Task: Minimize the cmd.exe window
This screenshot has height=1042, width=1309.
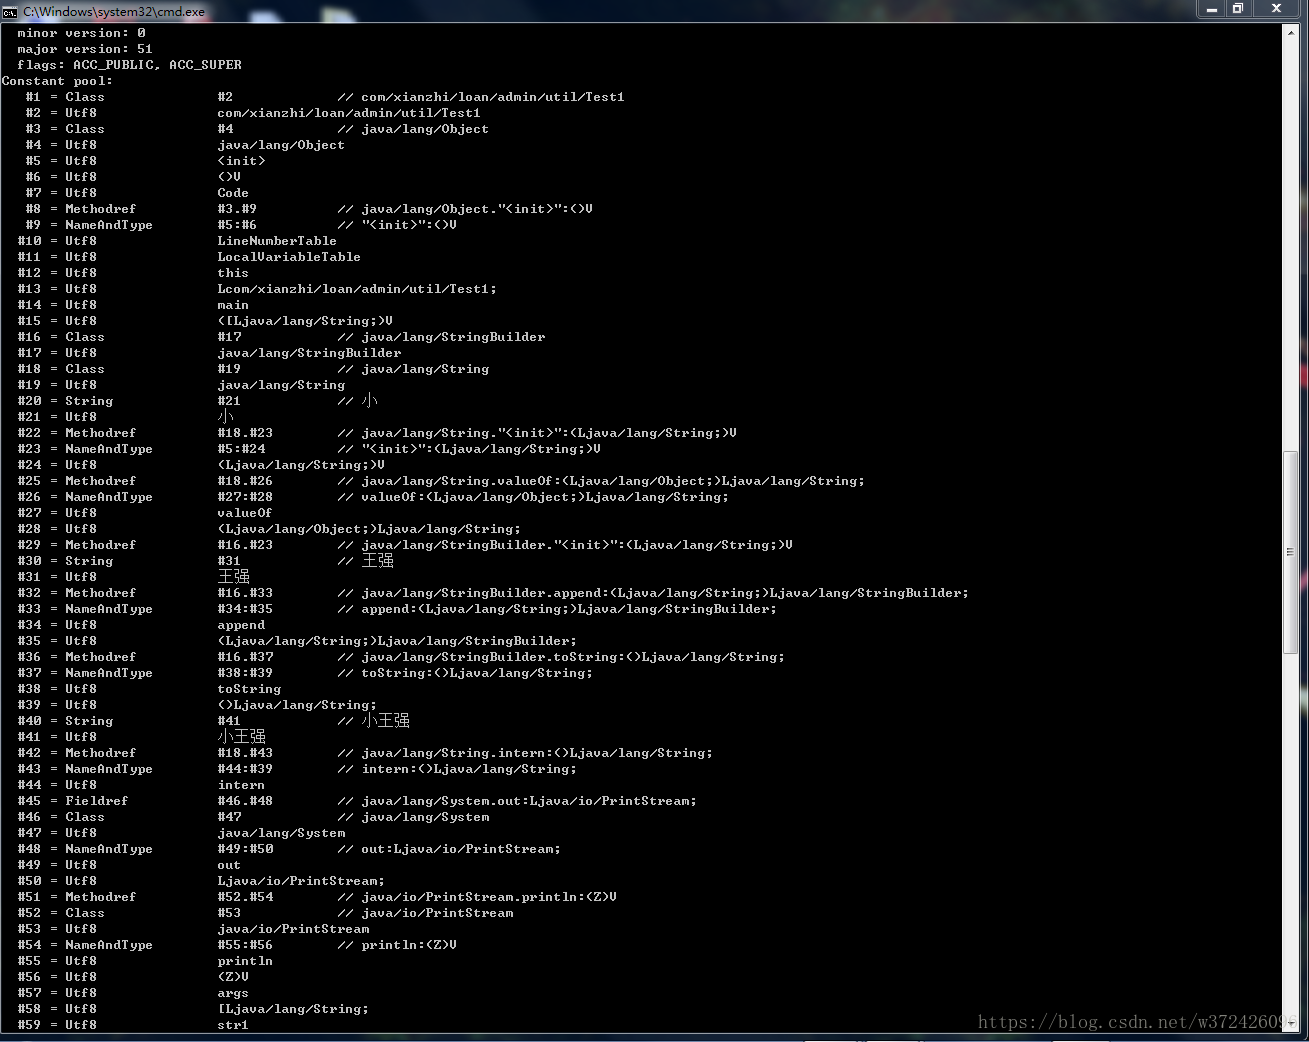Action: tap(1211, 9)
